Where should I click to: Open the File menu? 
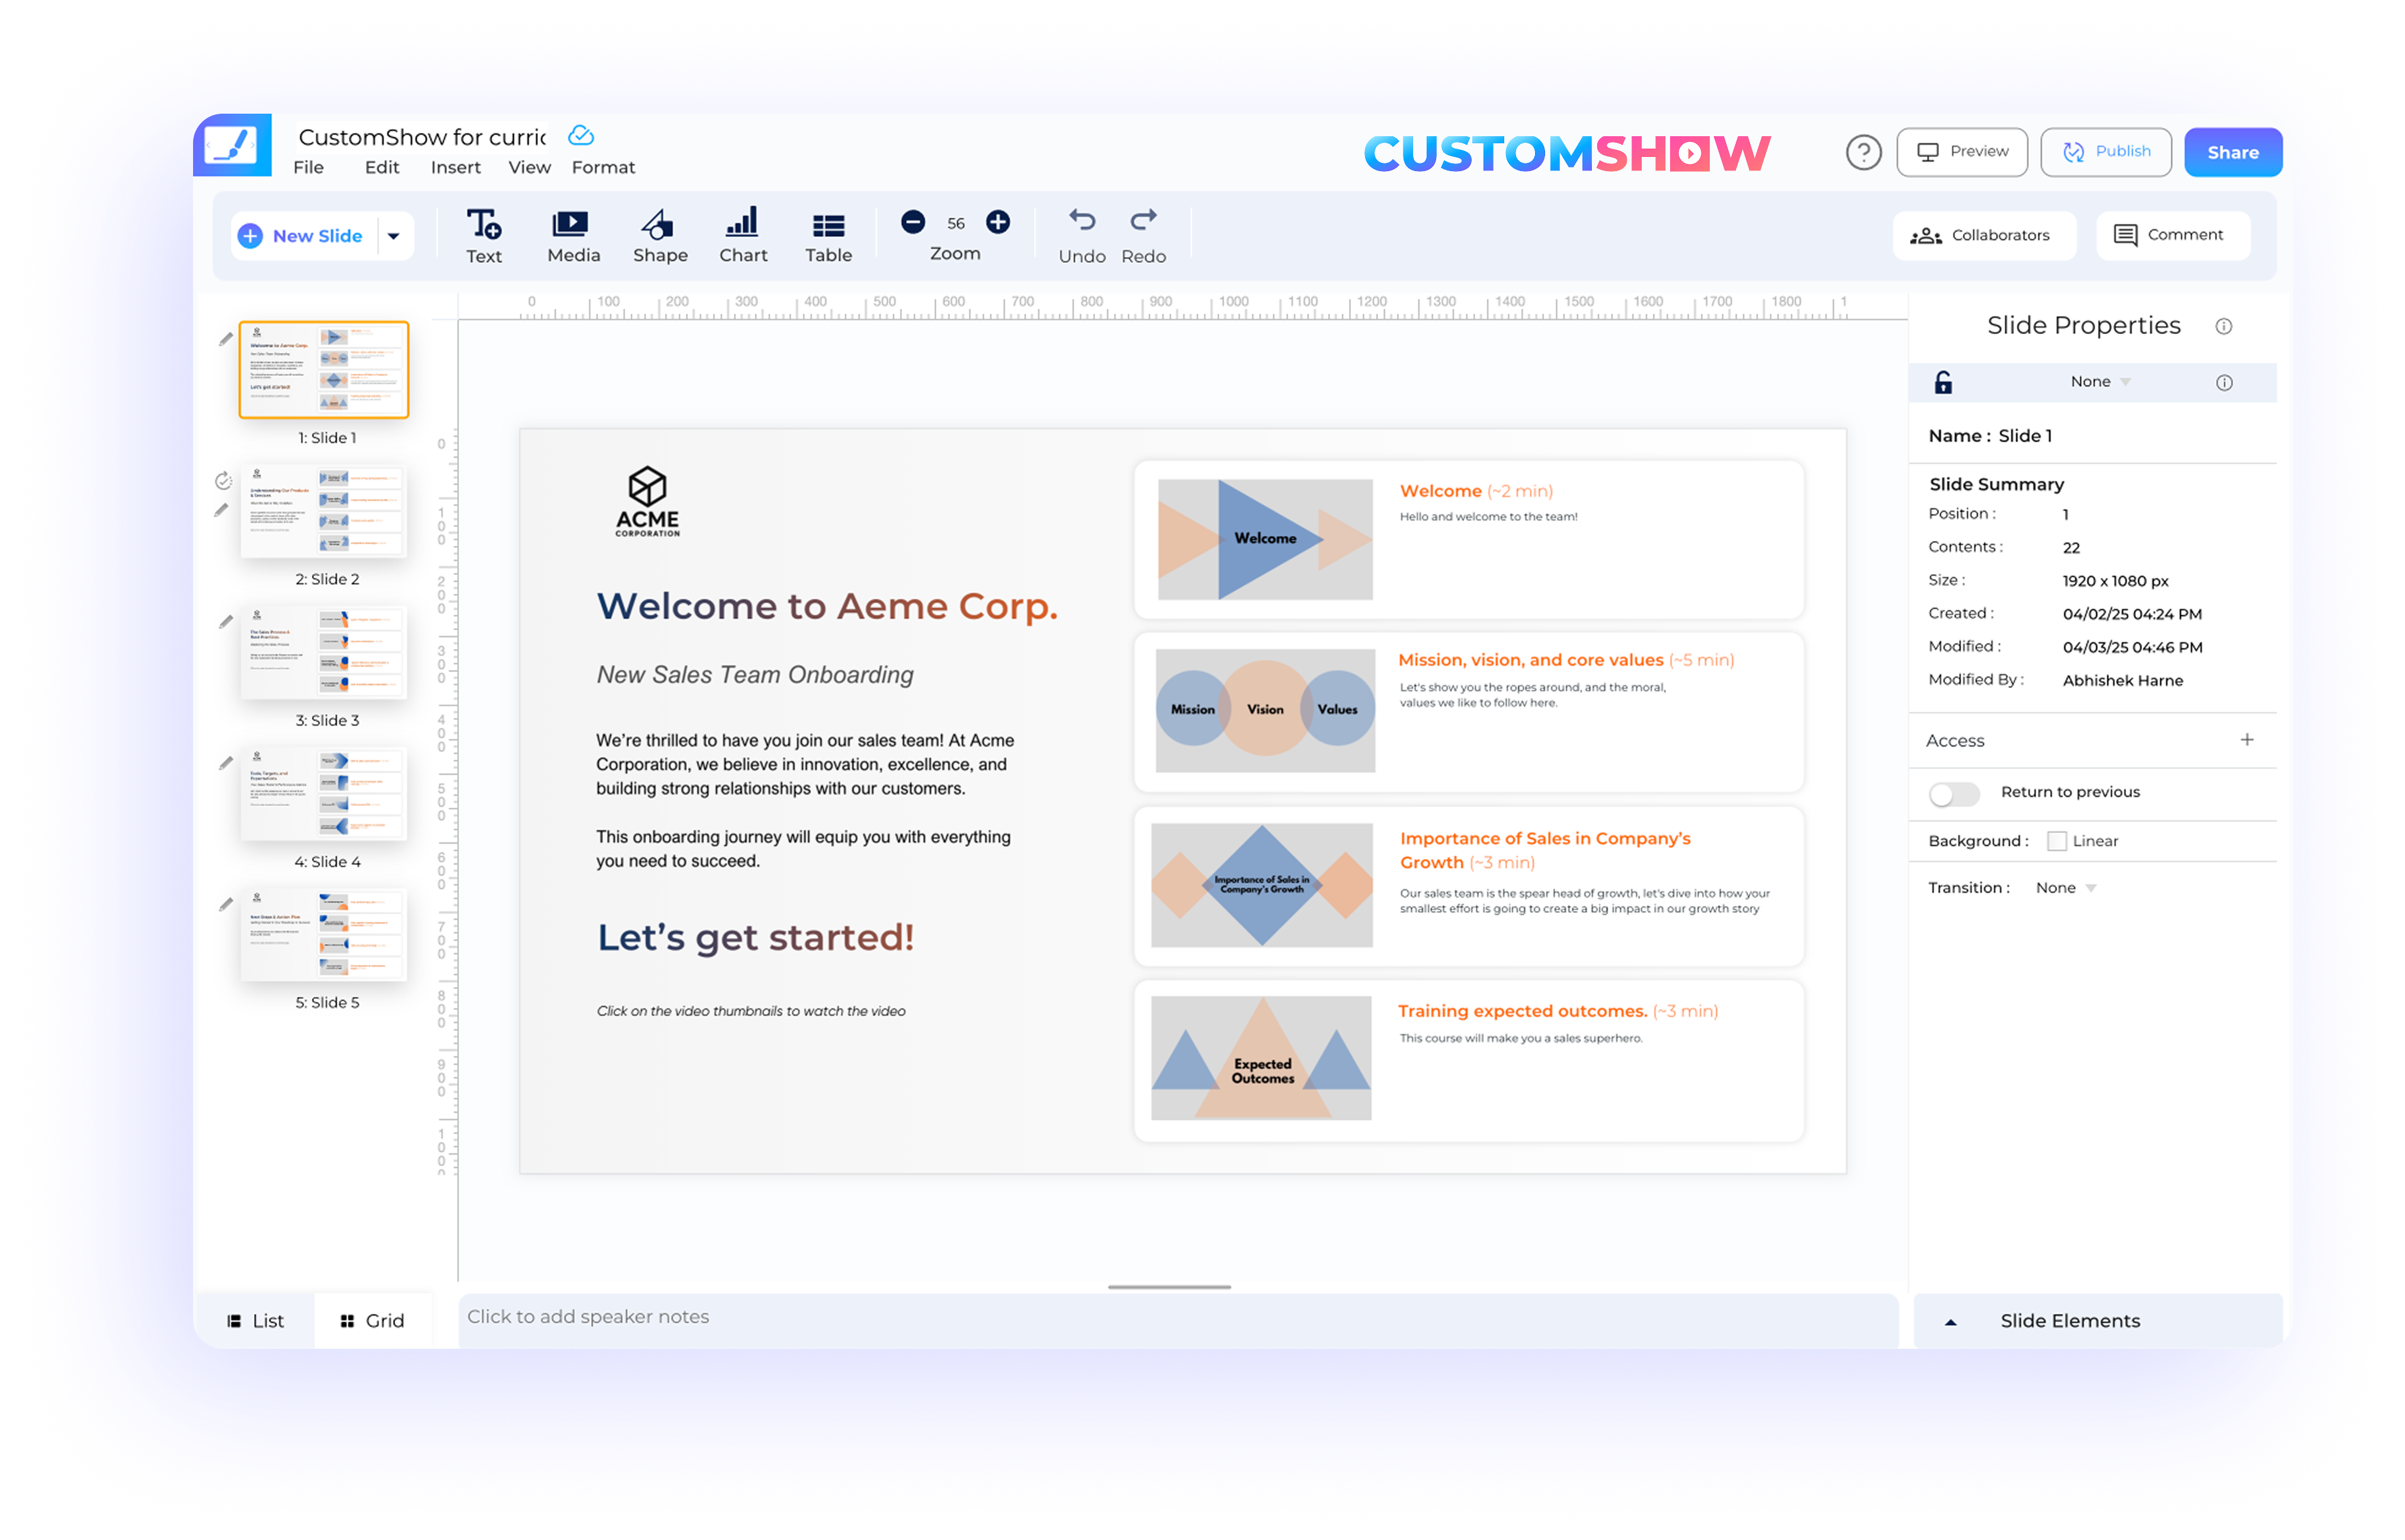(x=308, y=167)
